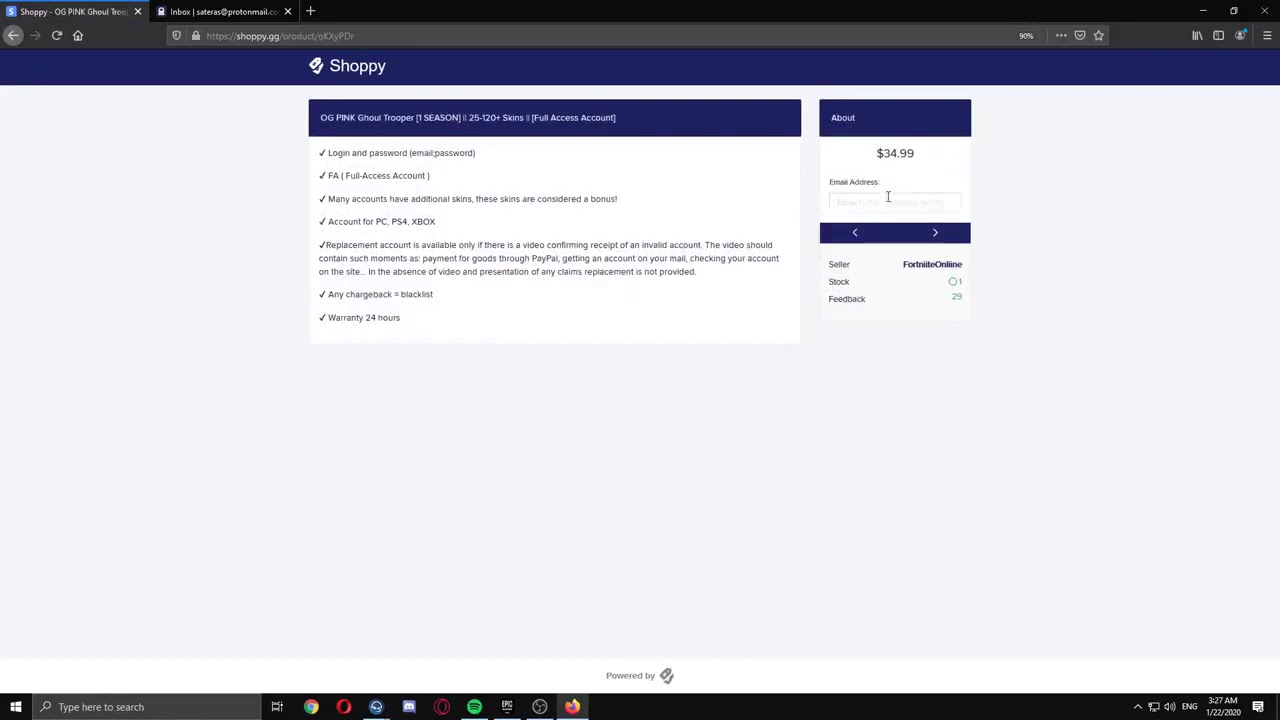The width and height of the screenshot is (1280, 720).
Task: Open the Windows Start menu
Action: click(15, 707)
